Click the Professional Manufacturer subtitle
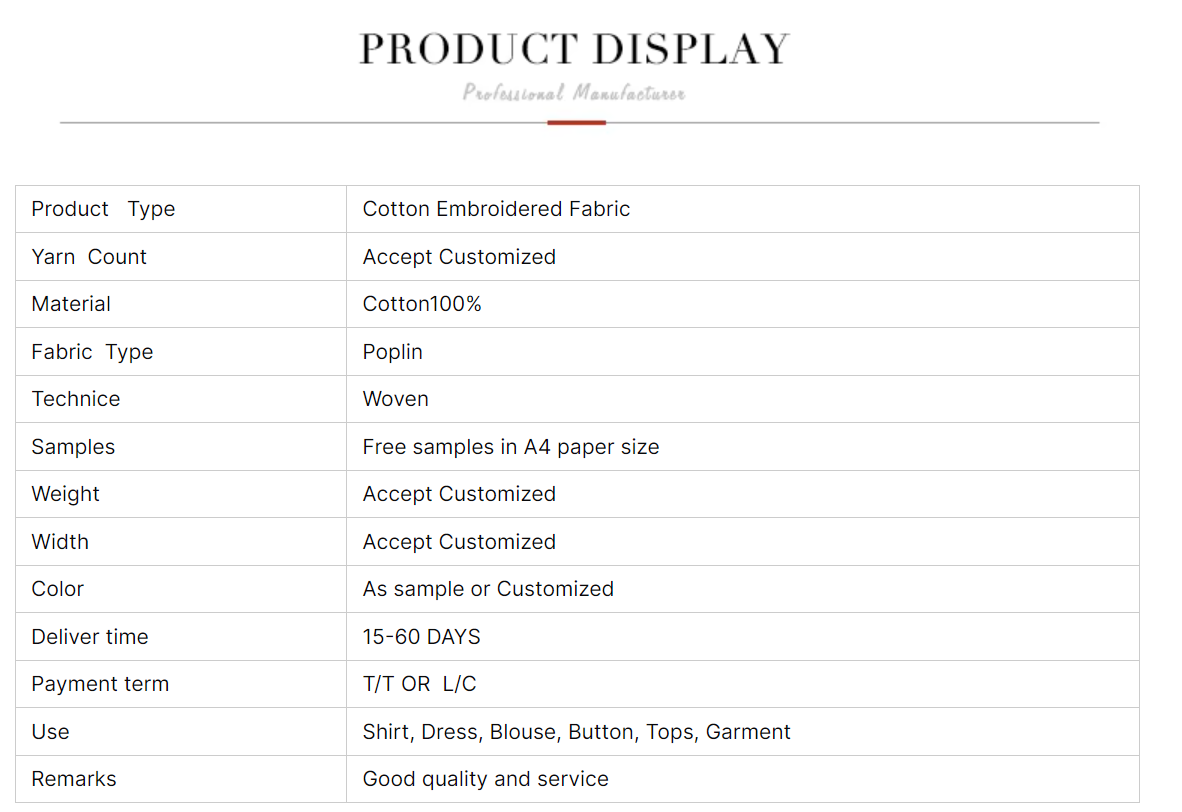Image resolution: width=1182 pixels, height=812 pixels. 574,93
